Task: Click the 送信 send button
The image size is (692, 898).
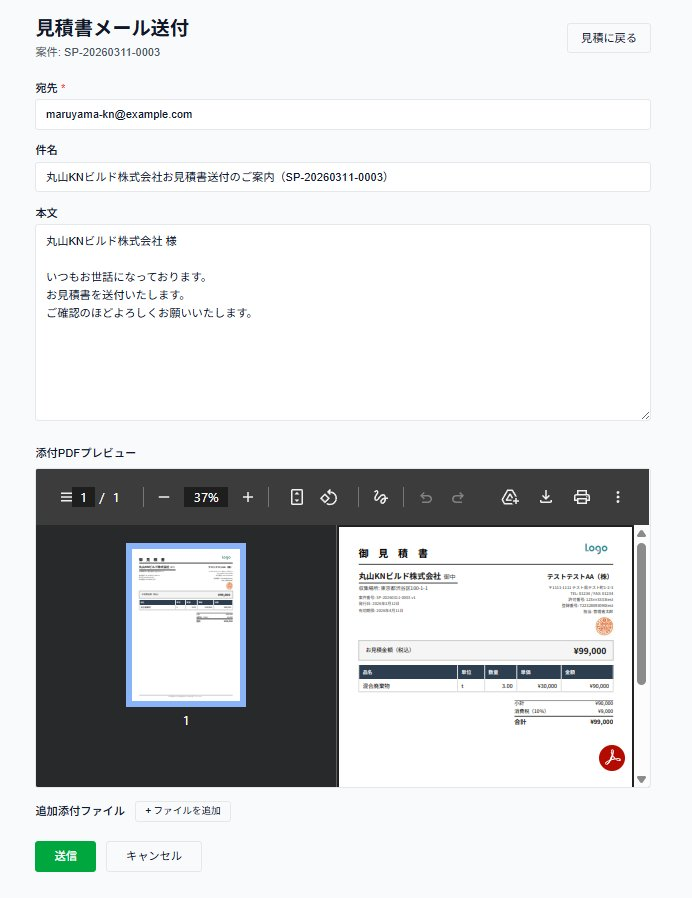Action: coord(65,856)
